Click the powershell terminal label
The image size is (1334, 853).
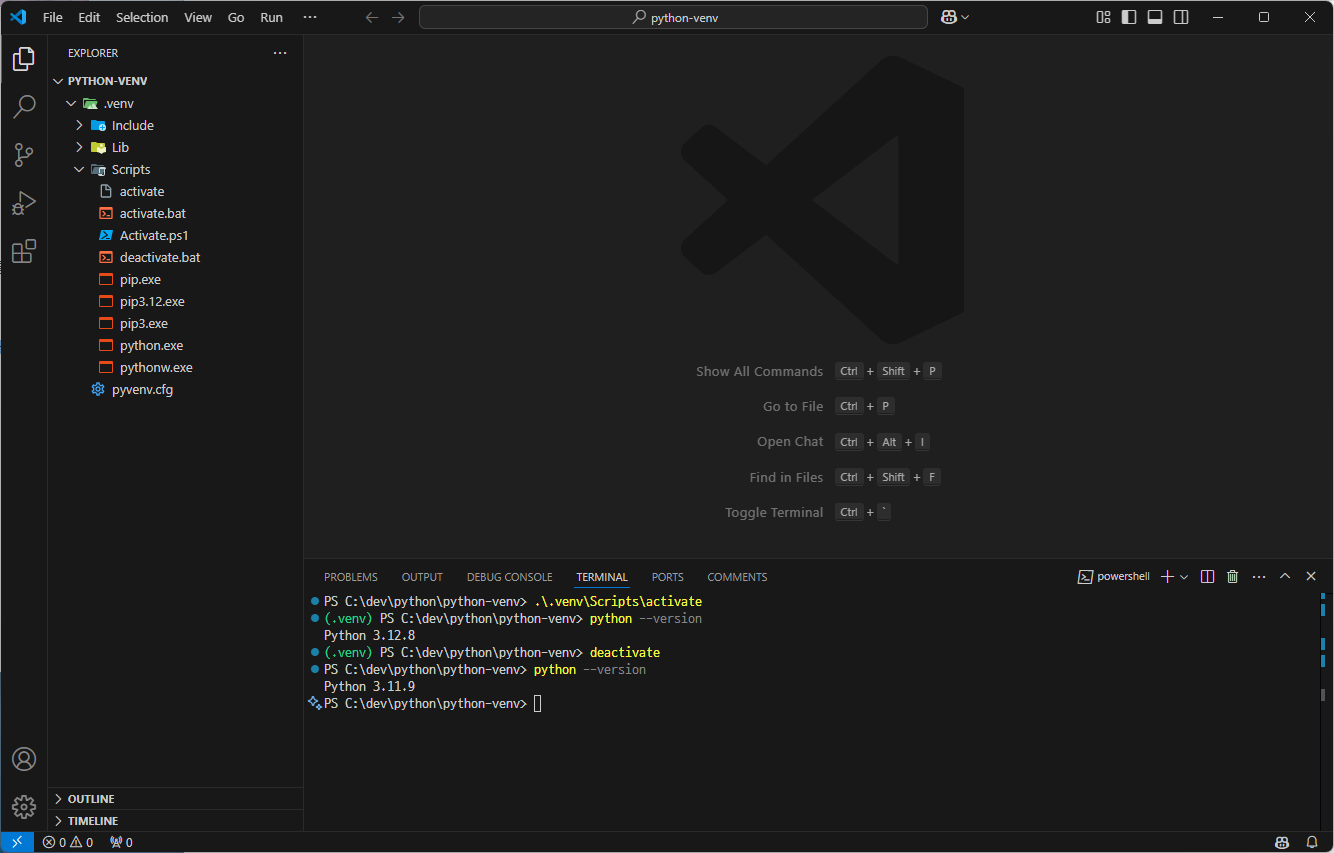point(1114,577)
